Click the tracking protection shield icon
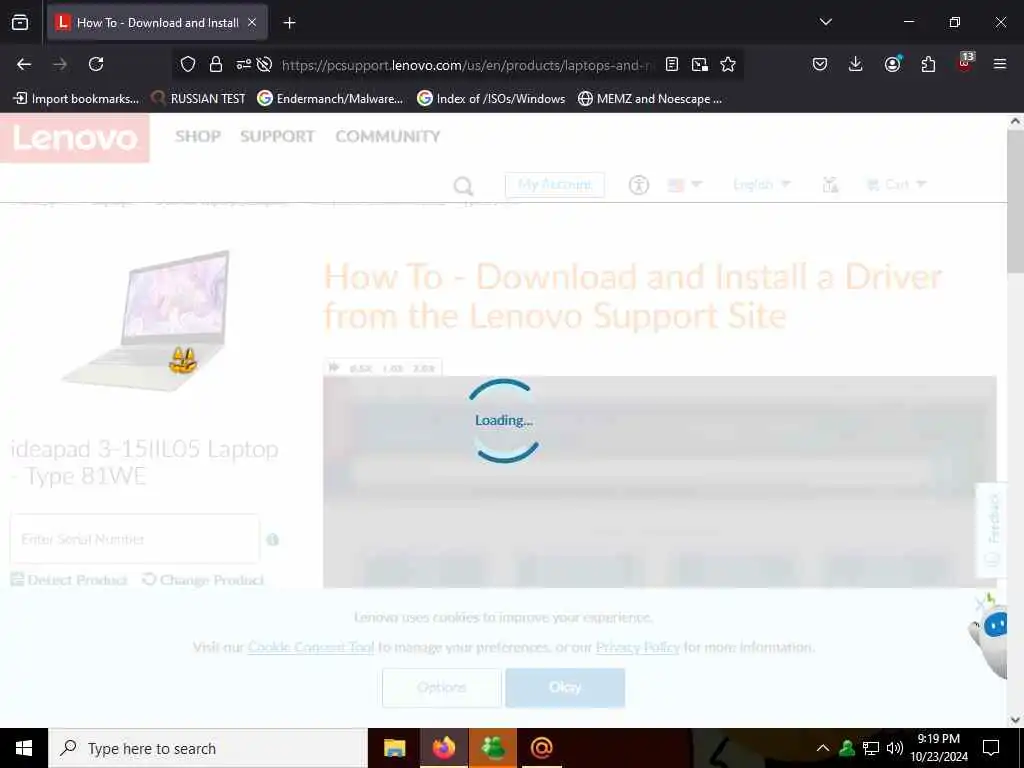This screenshot has height=768, width=1024. coord(188,64)
